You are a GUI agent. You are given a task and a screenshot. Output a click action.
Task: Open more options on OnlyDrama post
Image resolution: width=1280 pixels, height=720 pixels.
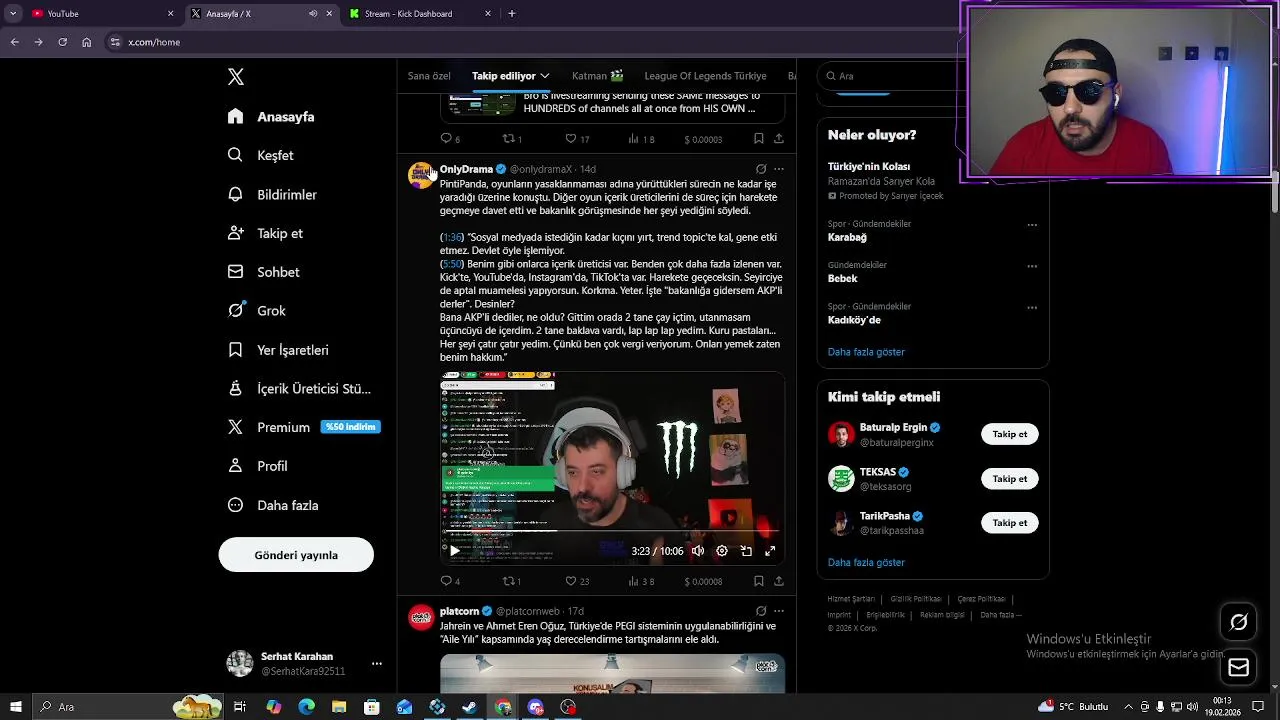[779, 169]
